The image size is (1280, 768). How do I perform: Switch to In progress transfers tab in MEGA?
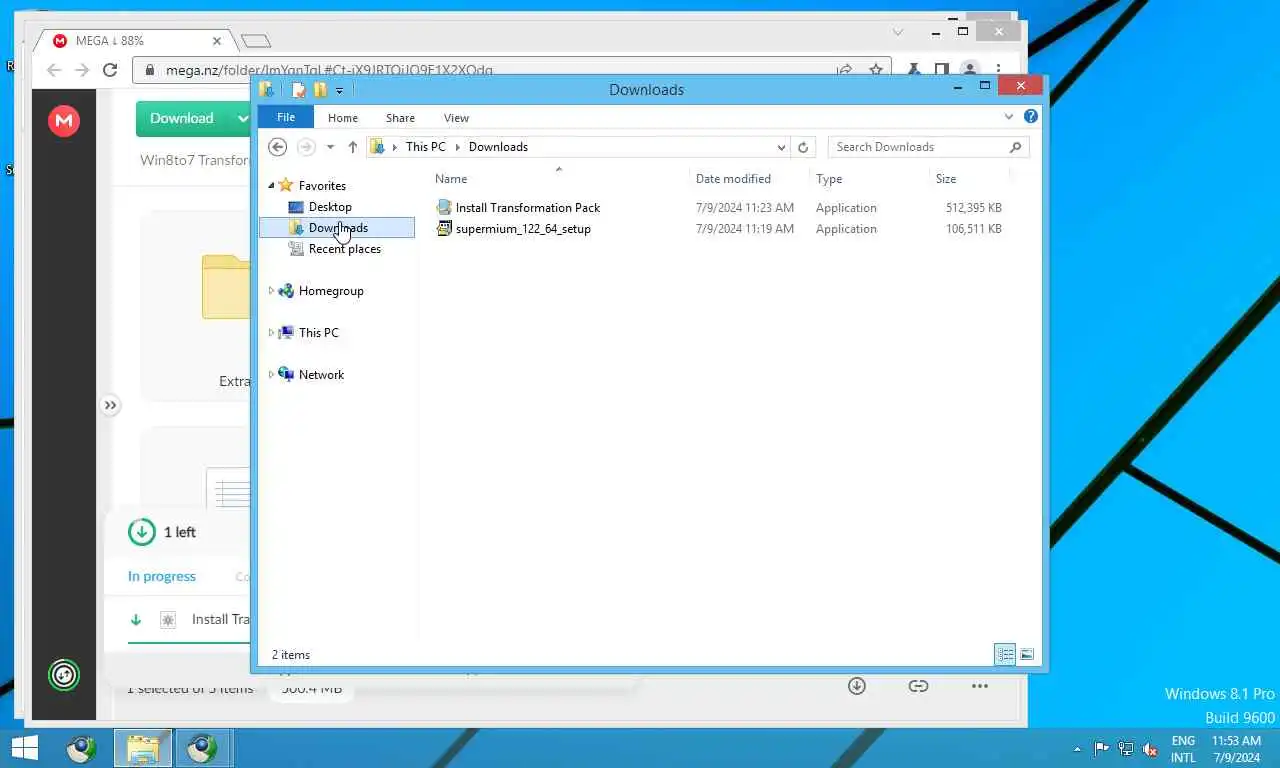pos(162,577)
